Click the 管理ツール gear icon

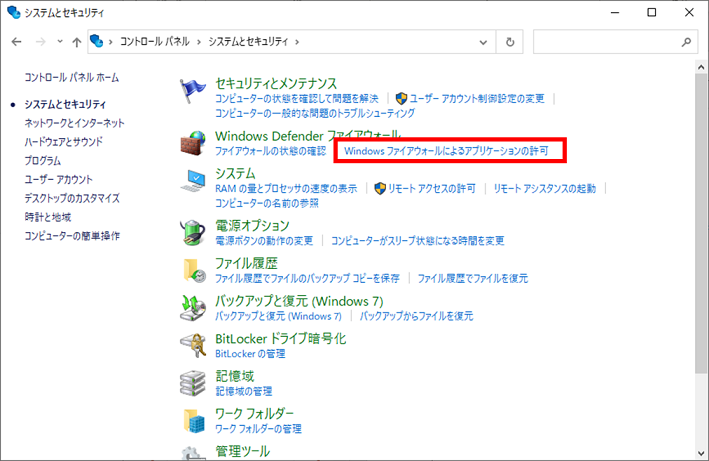pyautogui.click(x=194, y=453)
